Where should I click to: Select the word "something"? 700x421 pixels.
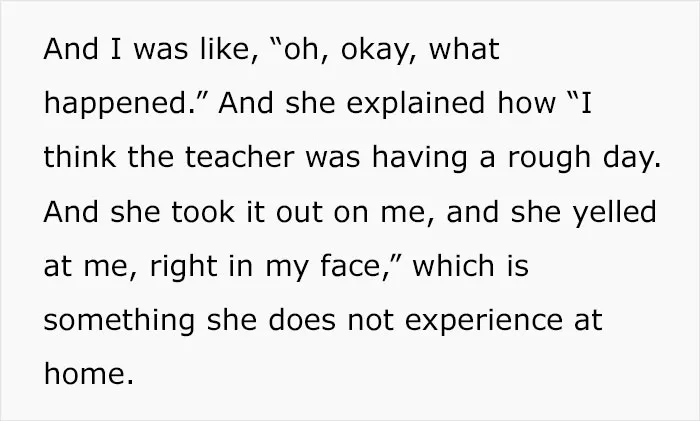(x=119, y=321)
